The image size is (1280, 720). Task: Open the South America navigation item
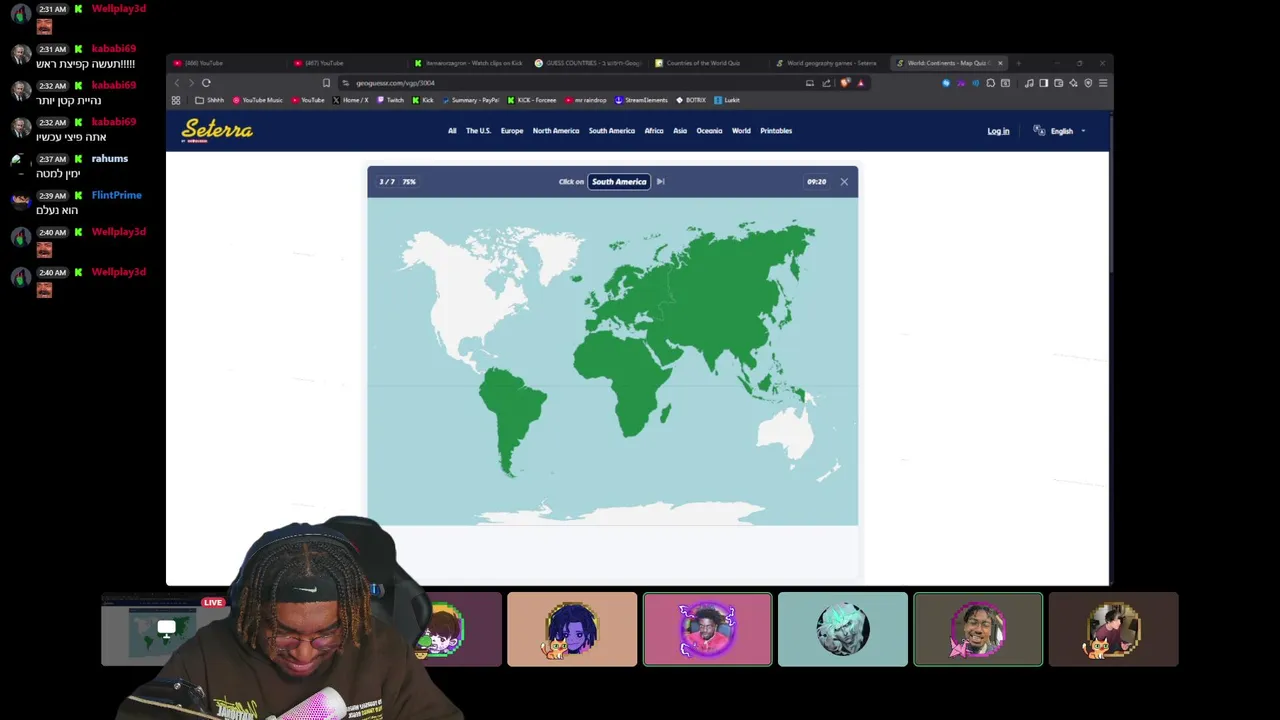[612, 131]
